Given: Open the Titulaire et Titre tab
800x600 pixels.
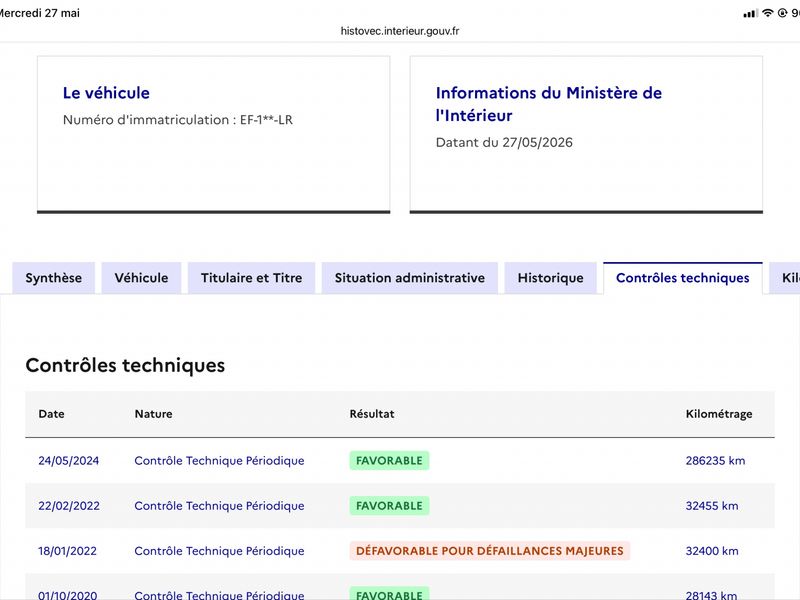Looking at the screenshot, I should point(252,278).
